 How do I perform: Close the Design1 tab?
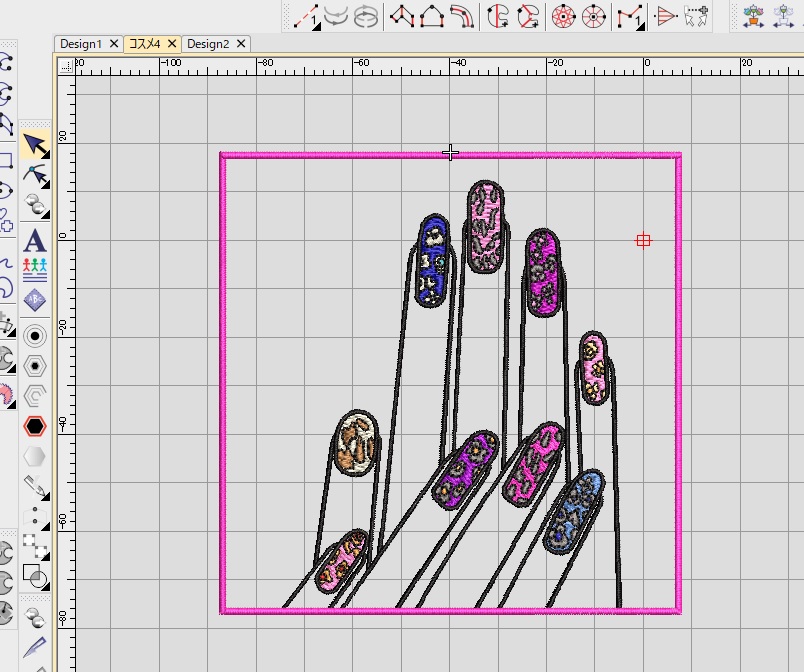(x=114, y=44)
